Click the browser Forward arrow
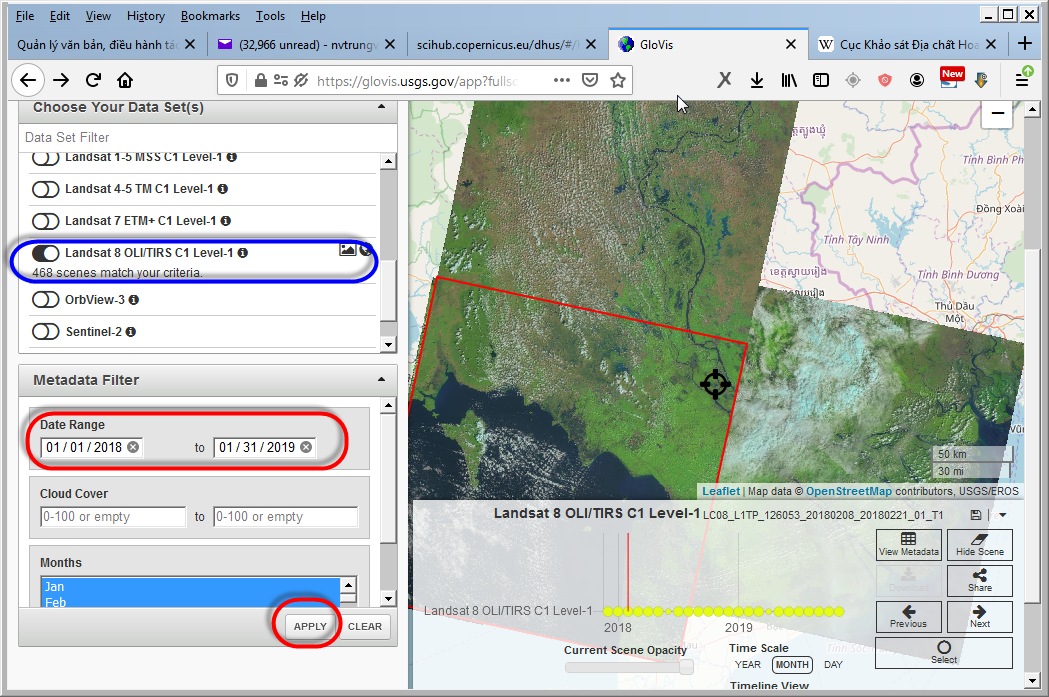 click(61, 80)
